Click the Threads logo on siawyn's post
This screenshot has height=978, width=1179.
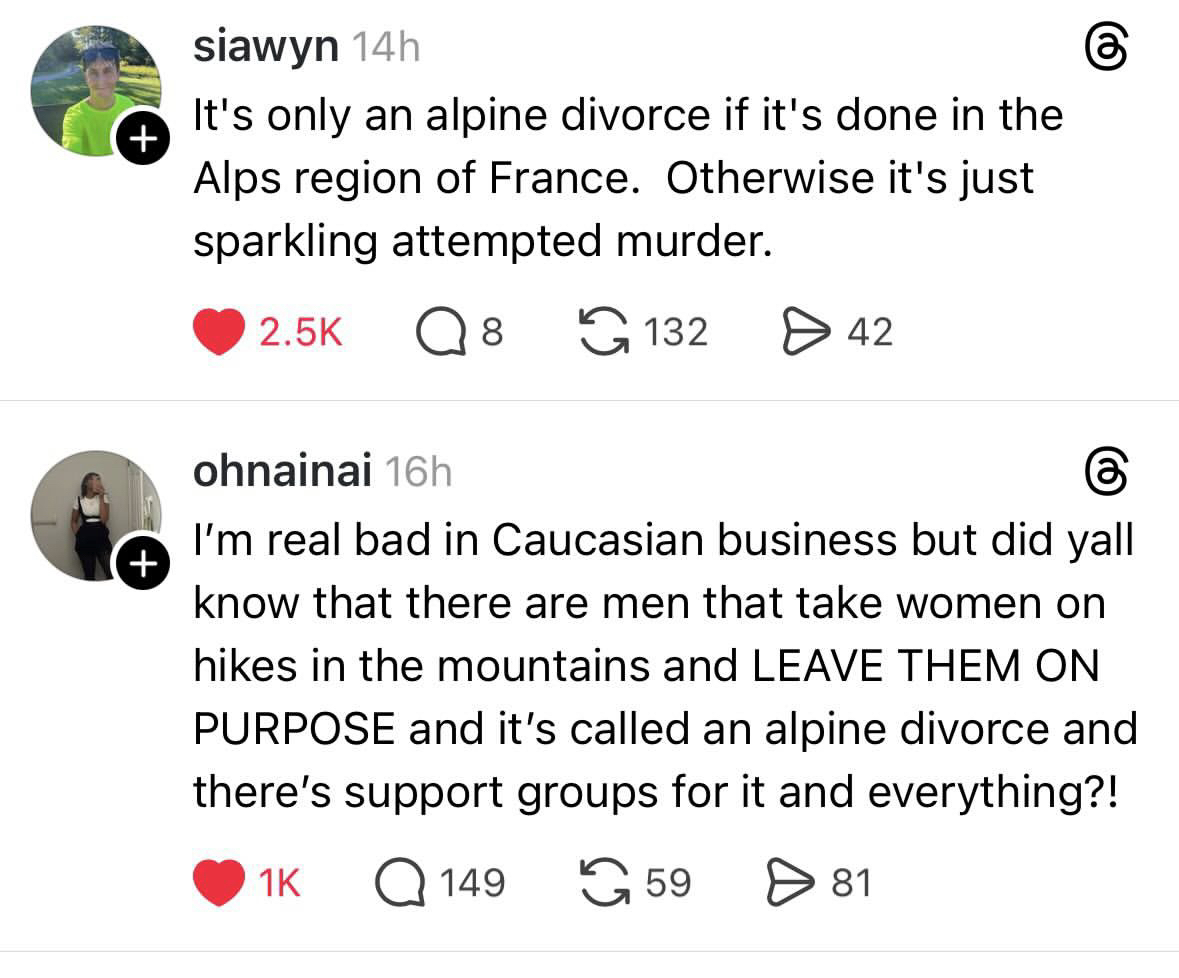pyautogui.click(x=1106, y=48)
